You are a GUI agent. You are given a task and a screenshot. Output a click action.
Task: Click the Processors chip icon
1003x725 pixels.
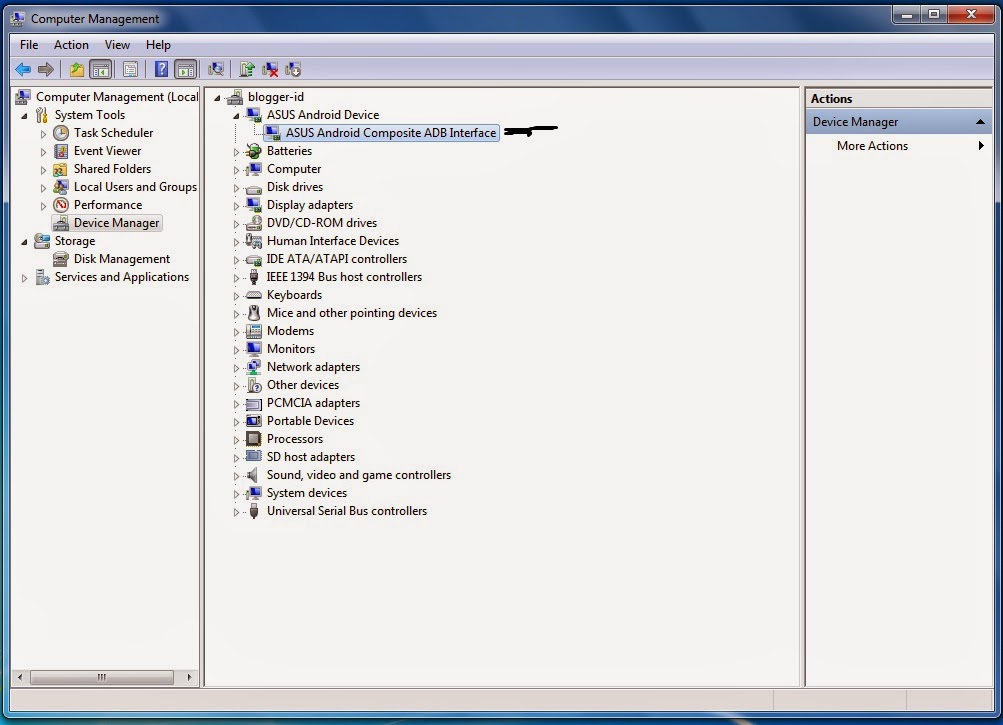coord(254,438)
